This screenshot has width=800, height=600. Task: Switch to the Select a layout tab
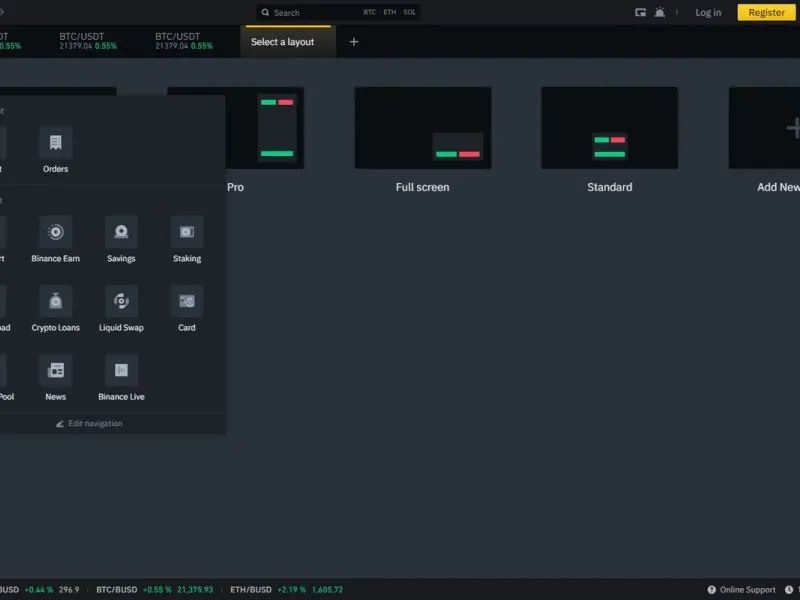288,42
